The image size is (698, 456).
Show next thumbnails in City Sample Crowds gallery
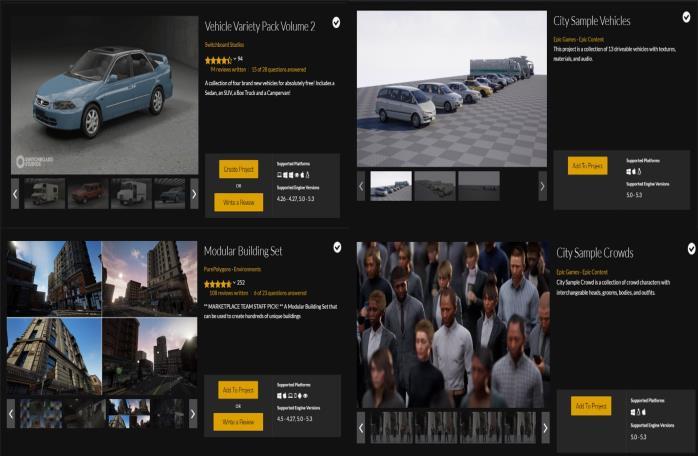[545, 428]
